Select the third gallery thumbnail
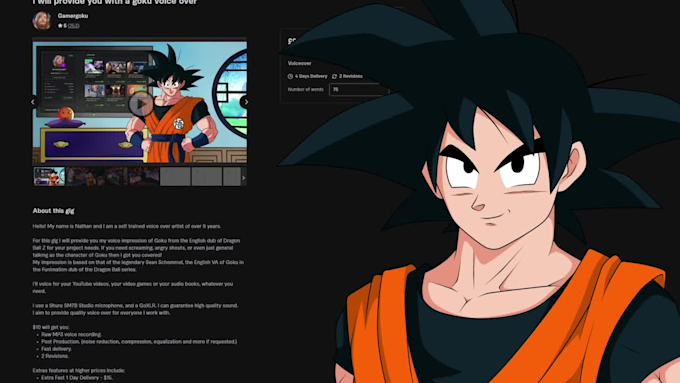 click(112, 177)
